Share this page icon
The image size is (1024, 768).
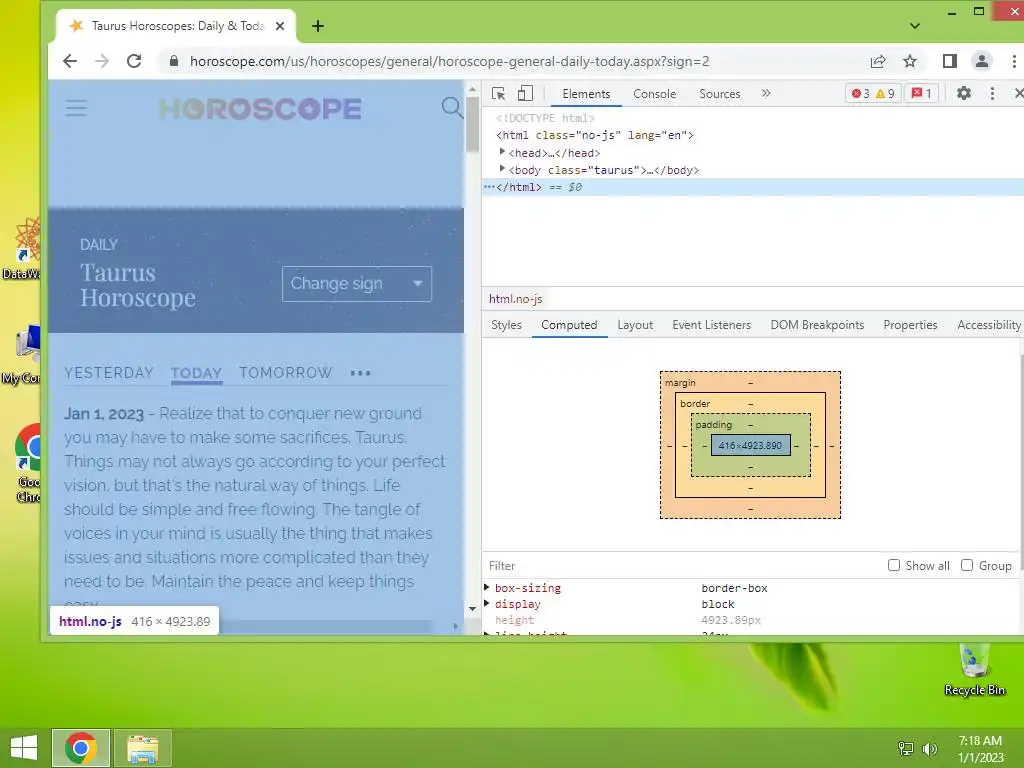click(878, 61)
